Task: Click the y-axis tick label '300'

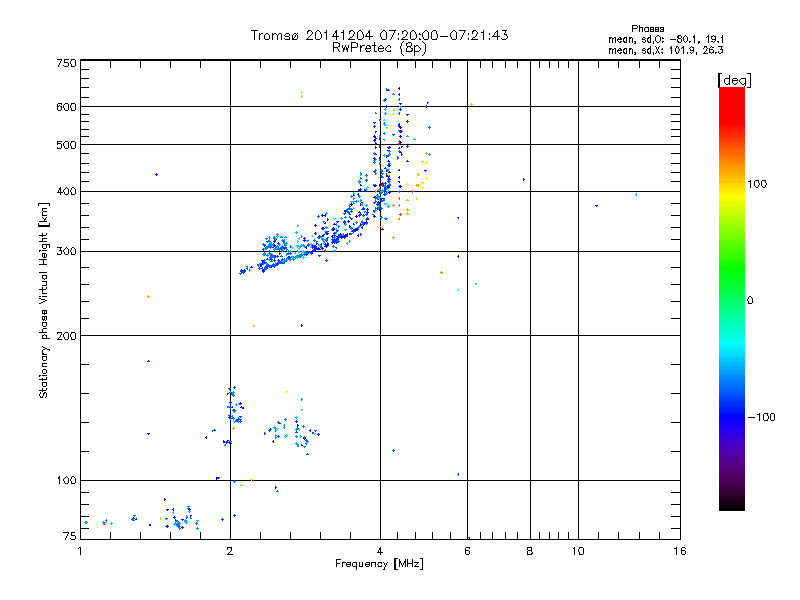Action: 66,252
